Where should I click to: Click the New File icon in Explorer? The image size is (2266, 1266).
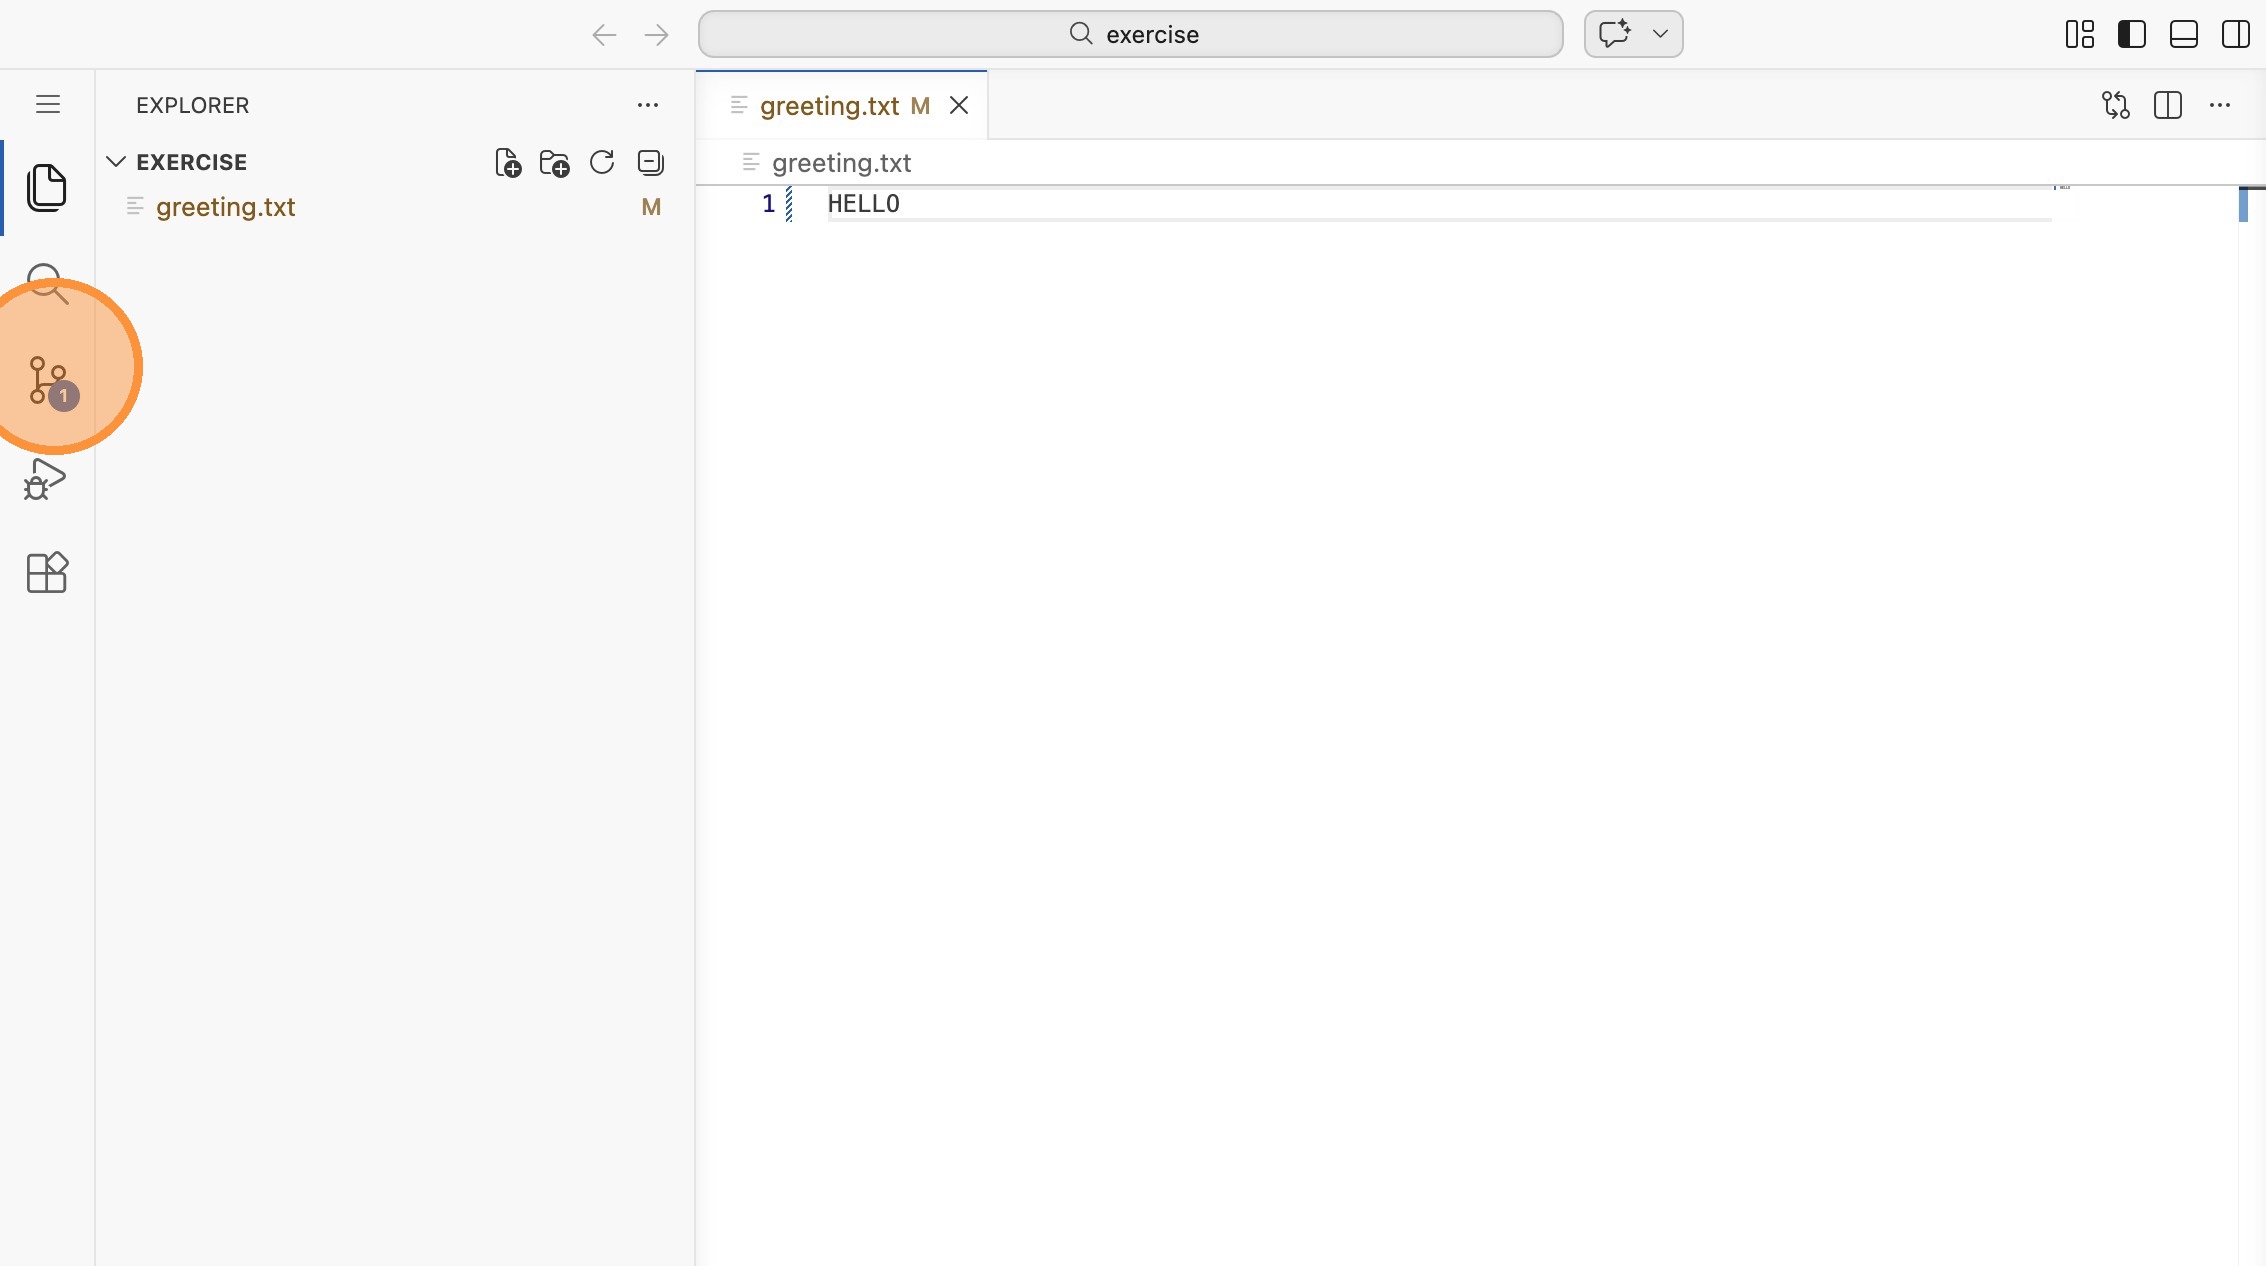508,162
